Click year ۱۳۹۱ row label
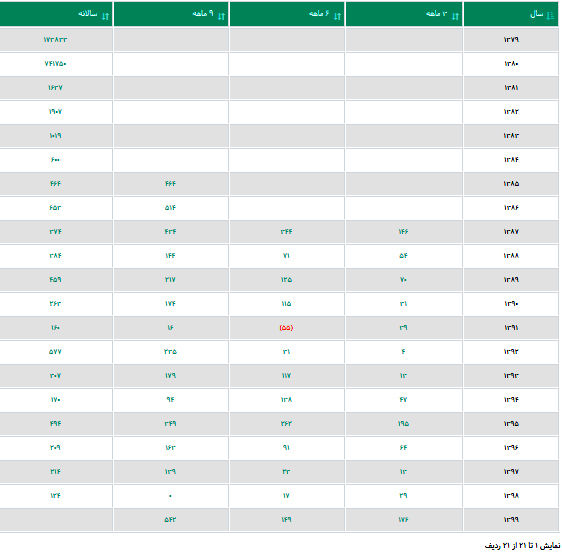 click(511, 328)
